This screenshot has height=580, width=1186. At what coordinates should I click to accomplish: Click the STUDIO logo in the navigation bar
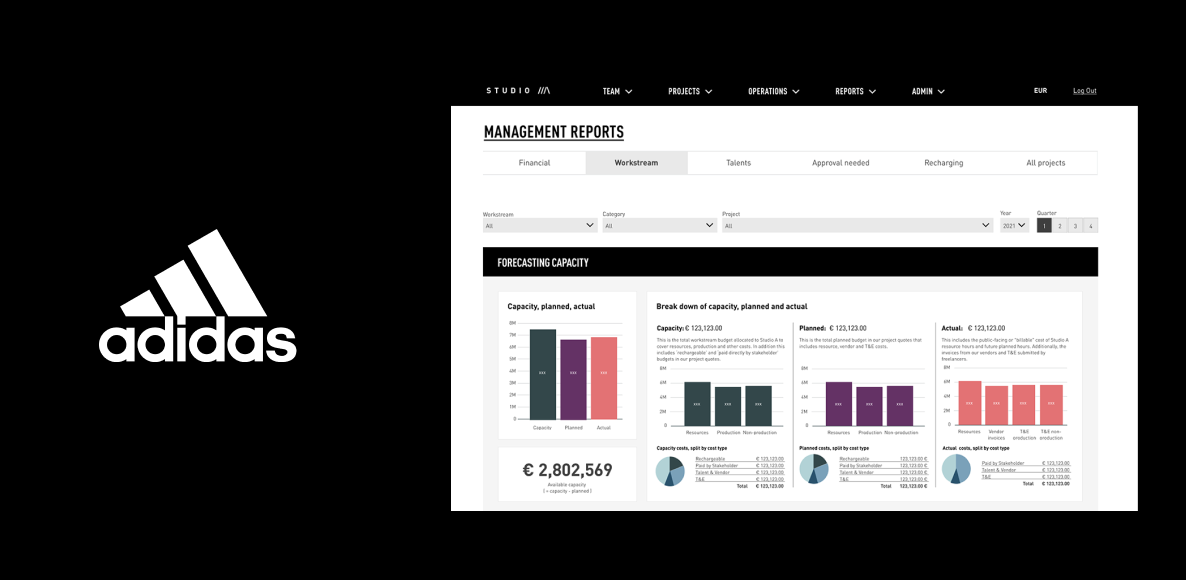pos(518,91)
